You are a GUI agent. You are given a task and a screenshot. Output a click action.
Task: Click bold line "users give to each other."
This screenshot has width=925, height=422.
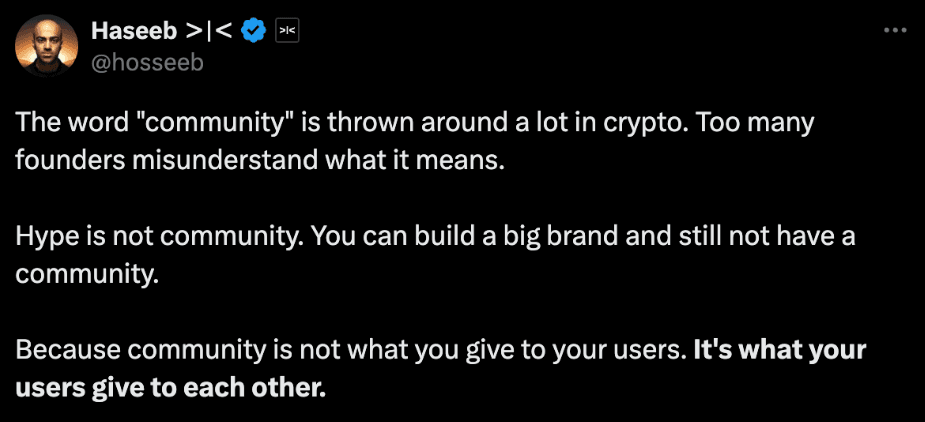point(170,388)
